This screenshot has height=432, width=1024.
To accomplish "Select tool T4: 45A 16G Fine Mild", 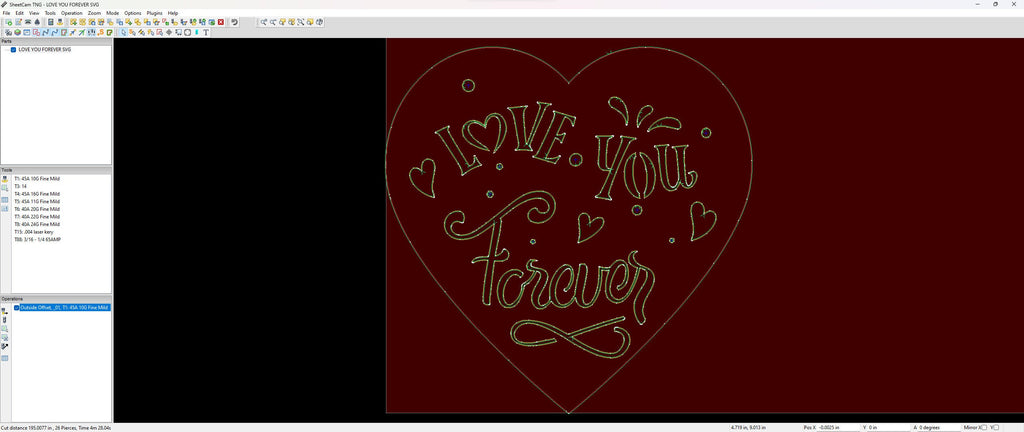I will [x=37, y=194].
